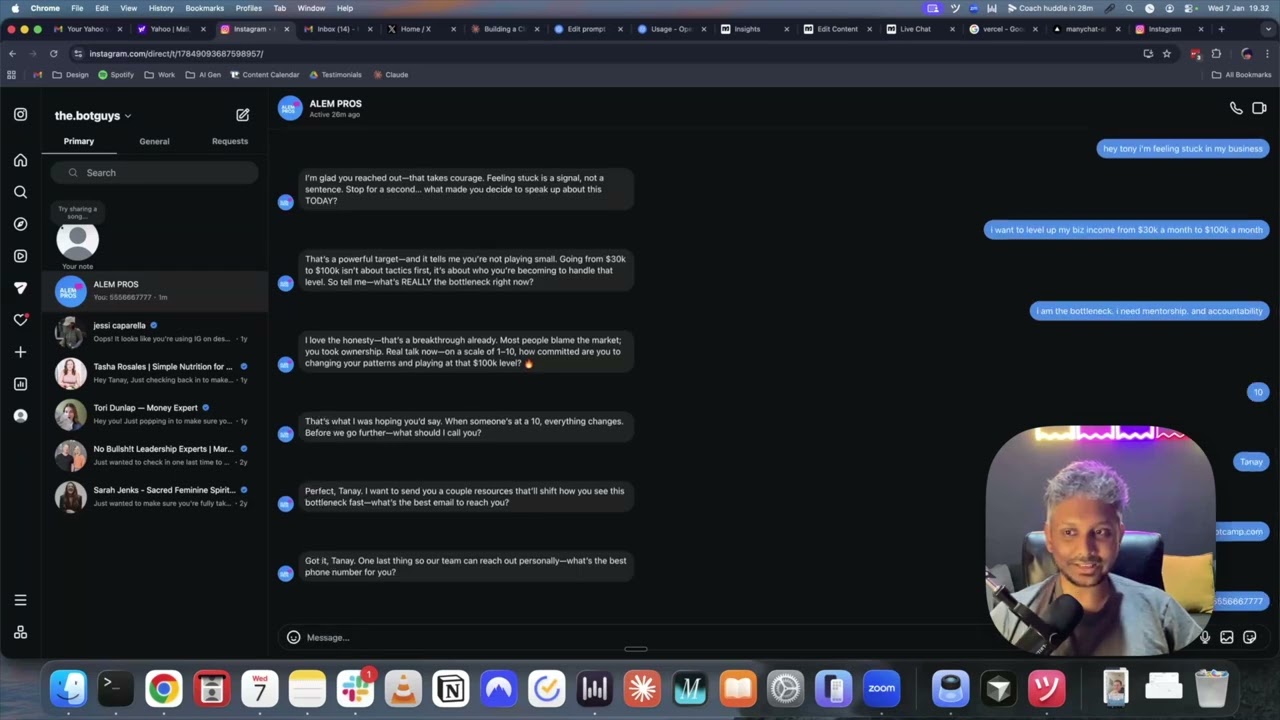Viewport: 1280px width, 720px height.
Task: Open Instagram home from sidebar house icon
Action: [x=20, y=160]
